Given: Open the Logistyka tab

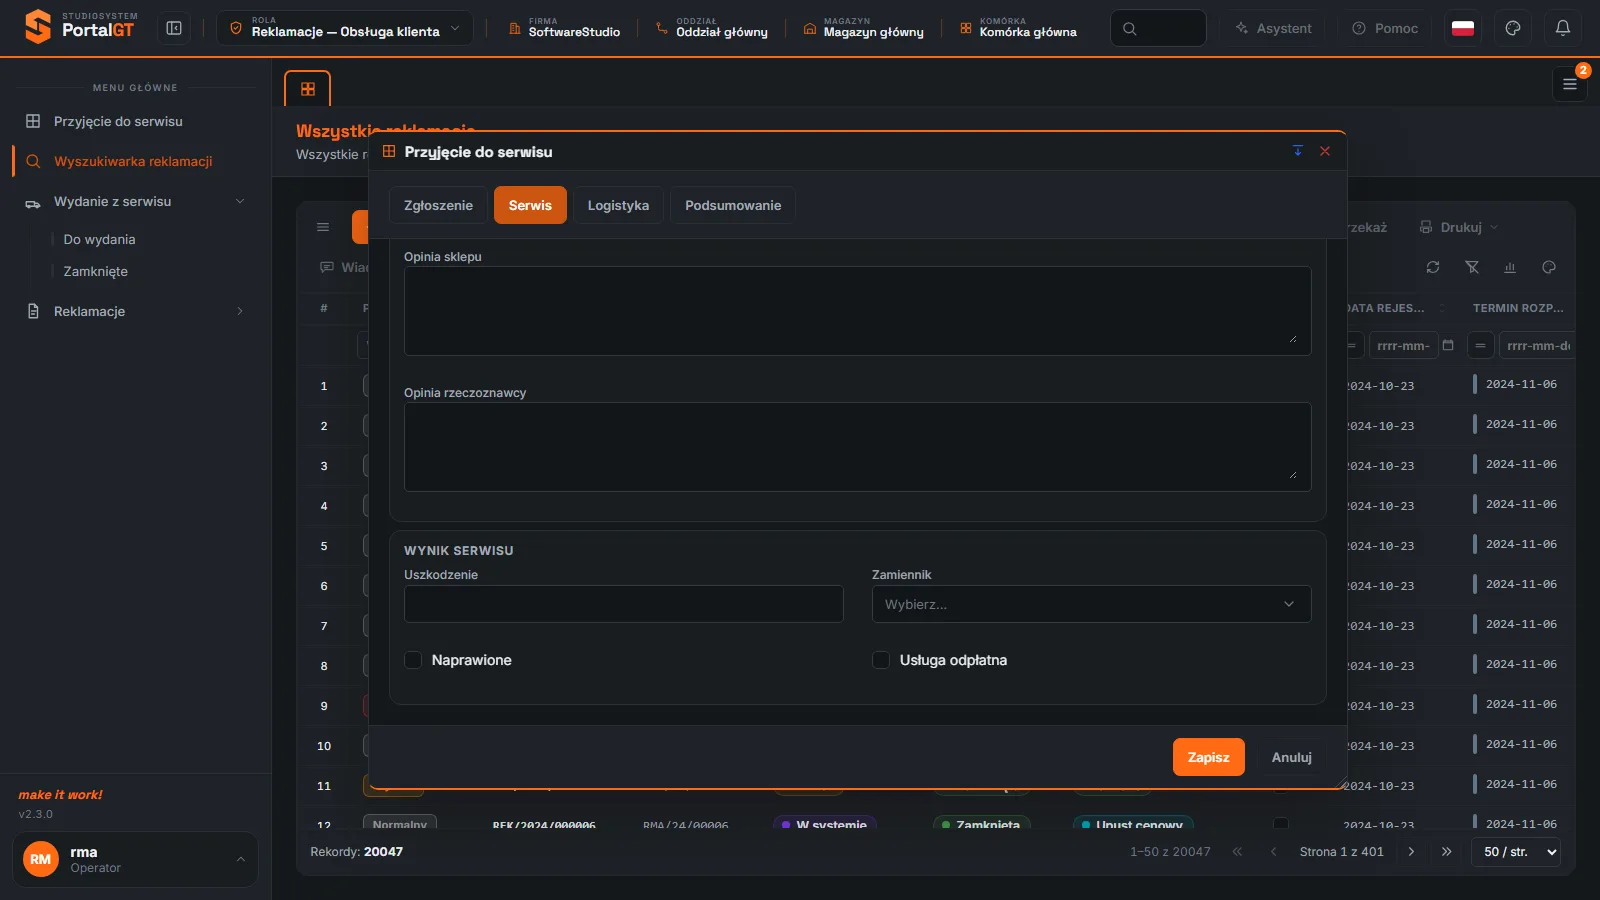Looking at the screenshot, I should coord(618,205).
